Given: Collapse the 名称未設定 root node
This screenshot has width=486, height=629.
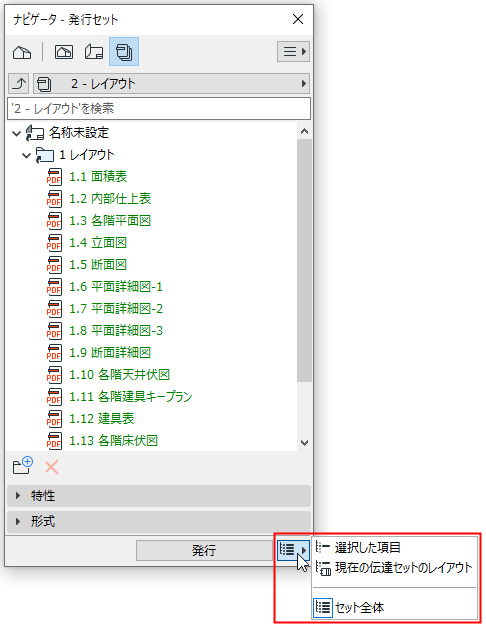Looking at the screenshot, I should coord(16,133).
